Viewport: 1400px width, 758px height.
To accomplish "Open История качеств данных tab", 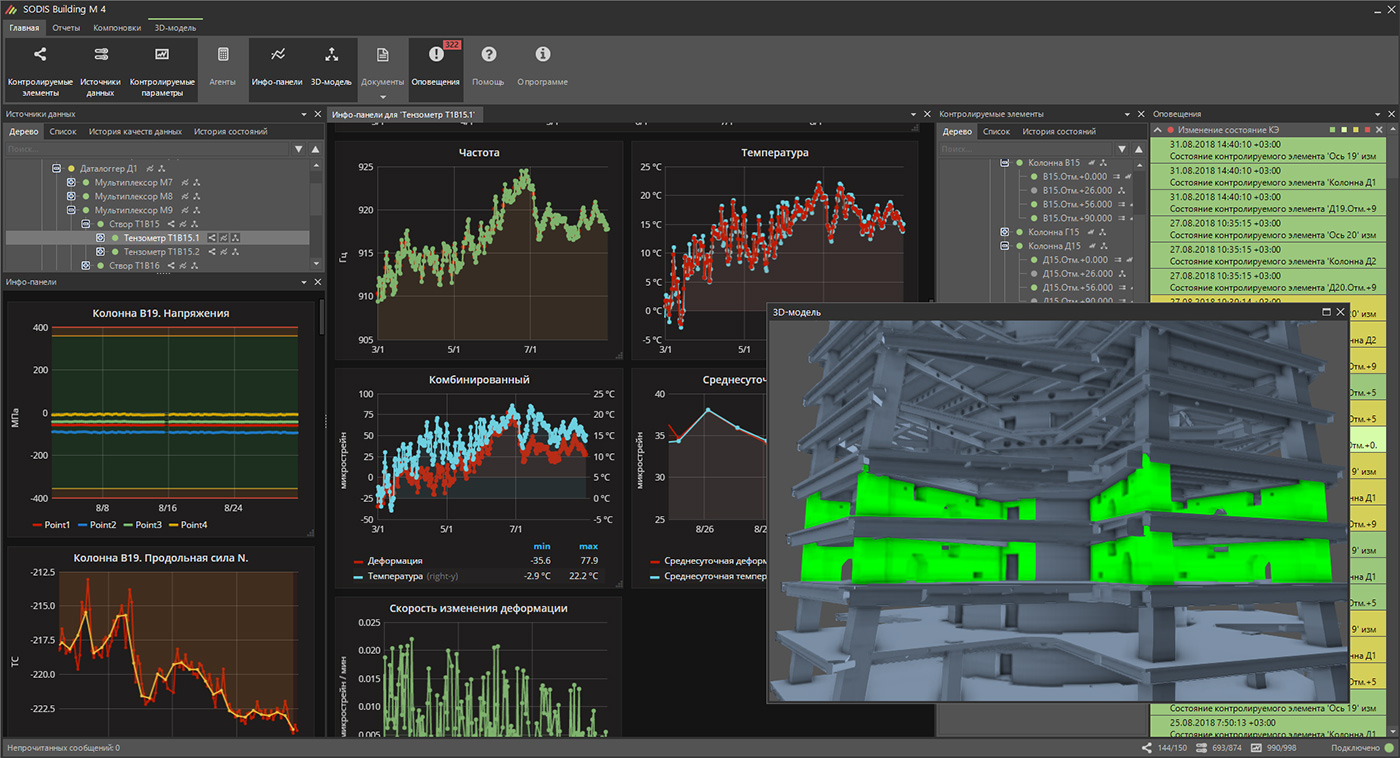I will 135,131.
